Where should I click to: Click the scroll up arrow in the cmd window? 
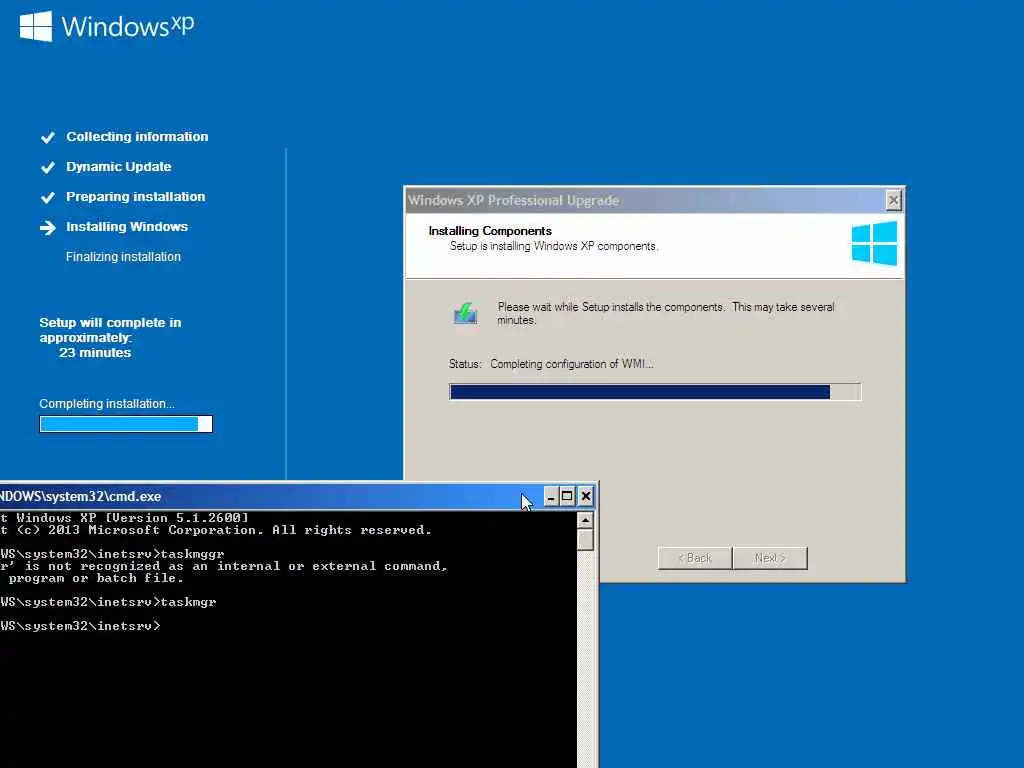[585, 520]
